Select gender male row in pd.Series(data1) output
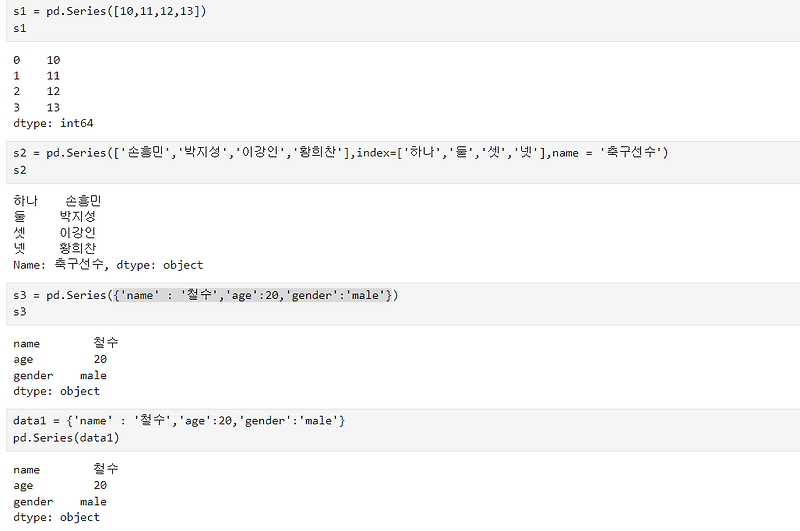The width and height of the screenshot is (800, 531). point(60,501)
